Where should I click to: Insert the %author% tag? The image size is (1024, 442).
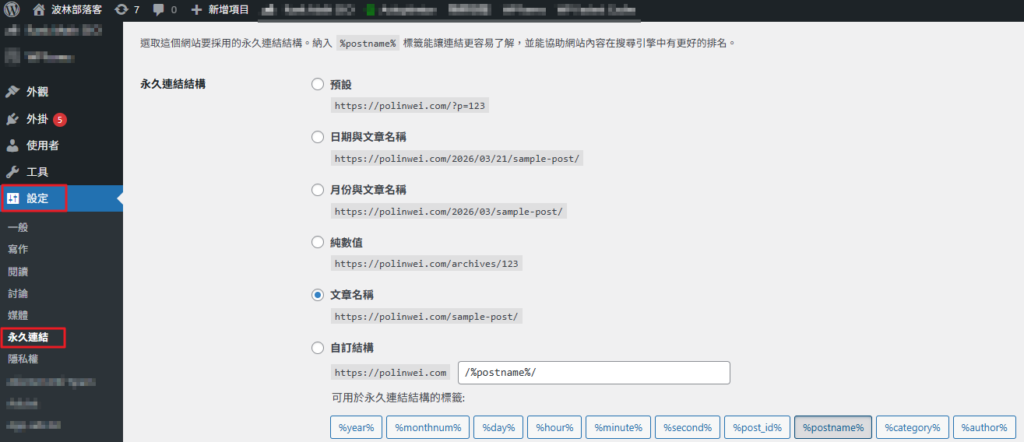coord(984,428)
